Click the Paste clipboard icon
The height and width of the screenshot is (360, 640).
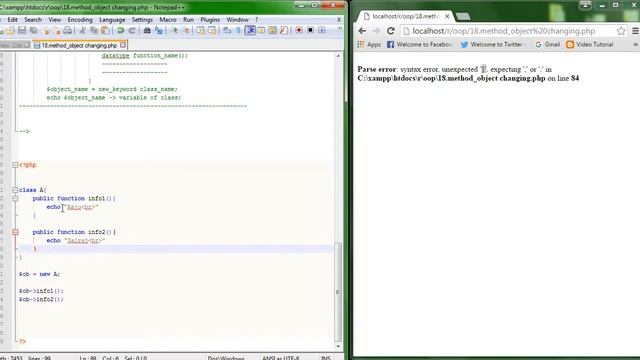[x=106, y=31]
